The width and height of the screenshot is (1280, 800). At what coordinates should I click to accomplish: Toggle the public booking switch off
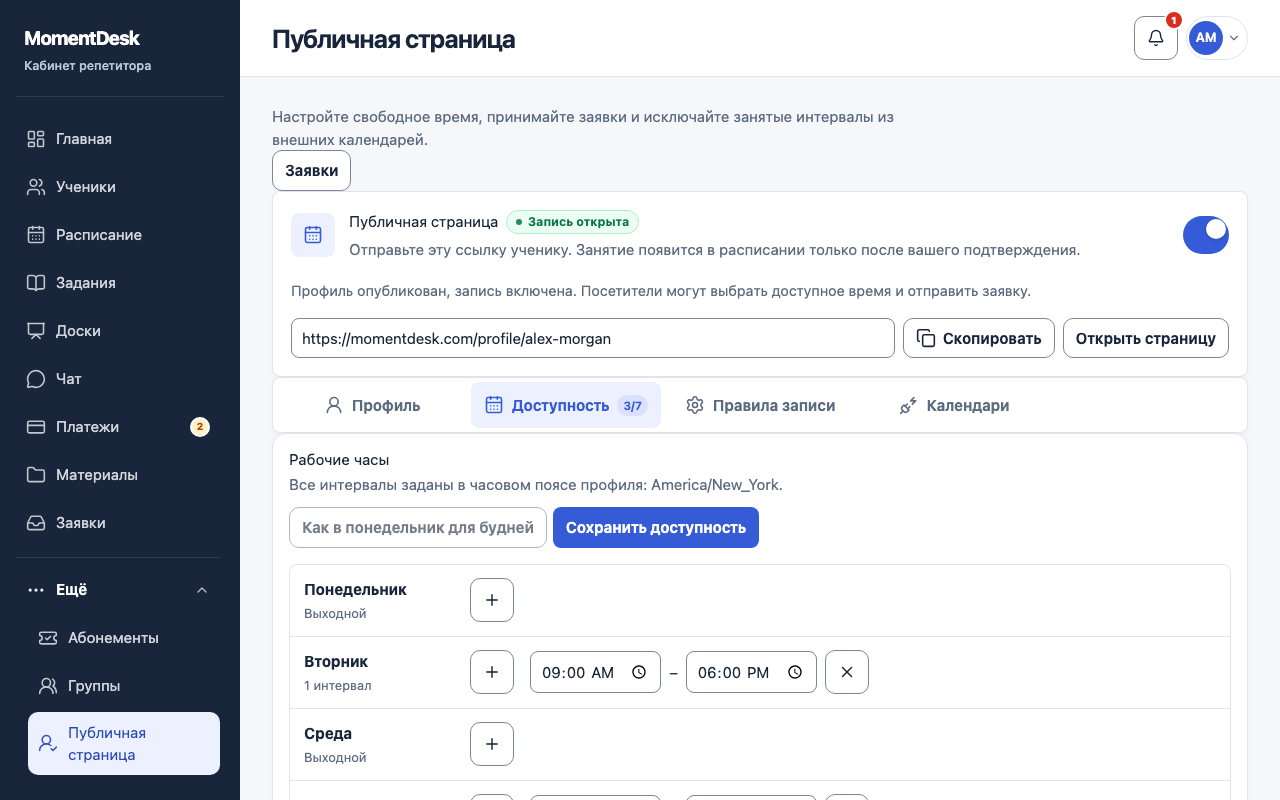(x=1205, y=235)
